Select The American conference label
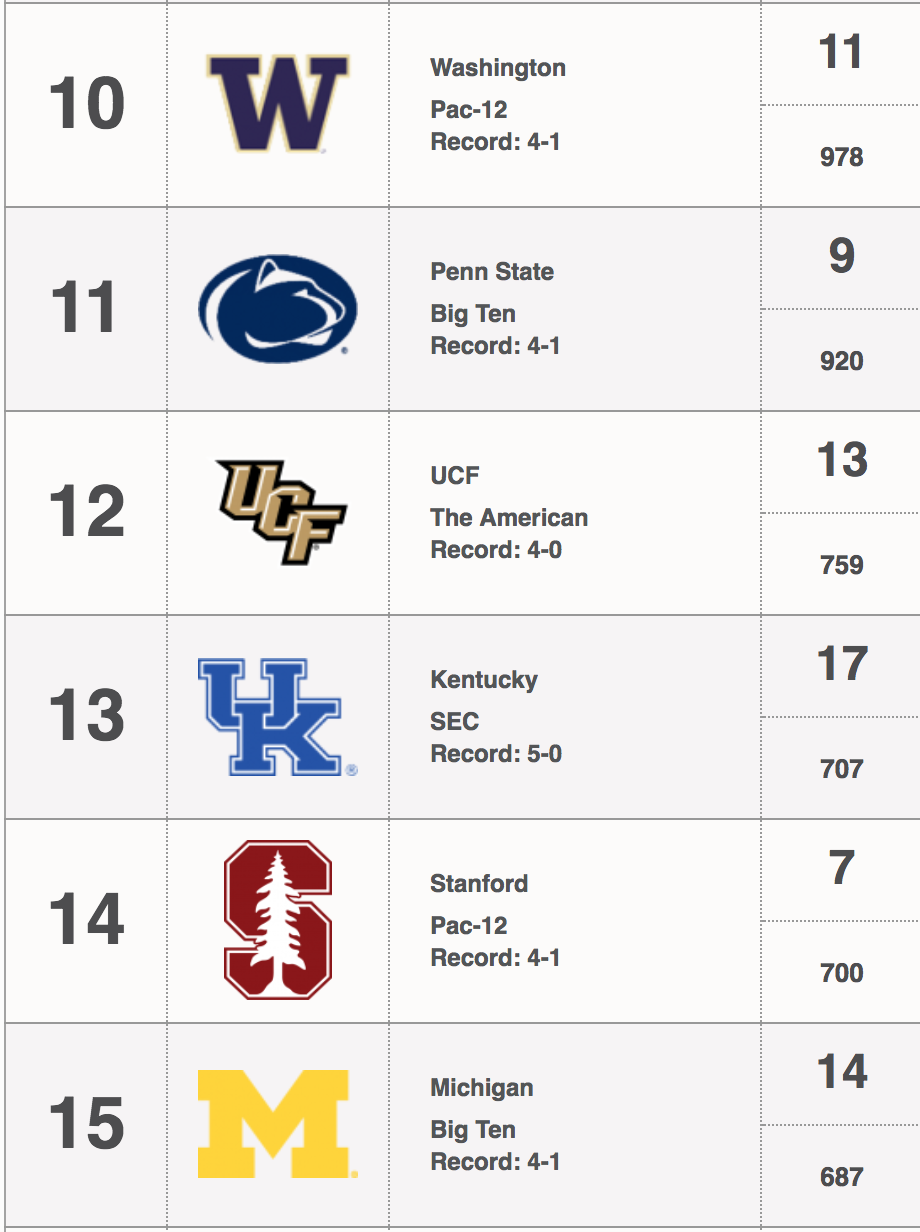Image resolution: width=920 pixels, height=1232 pixels. pyautogui.click(x=509, y=518)
